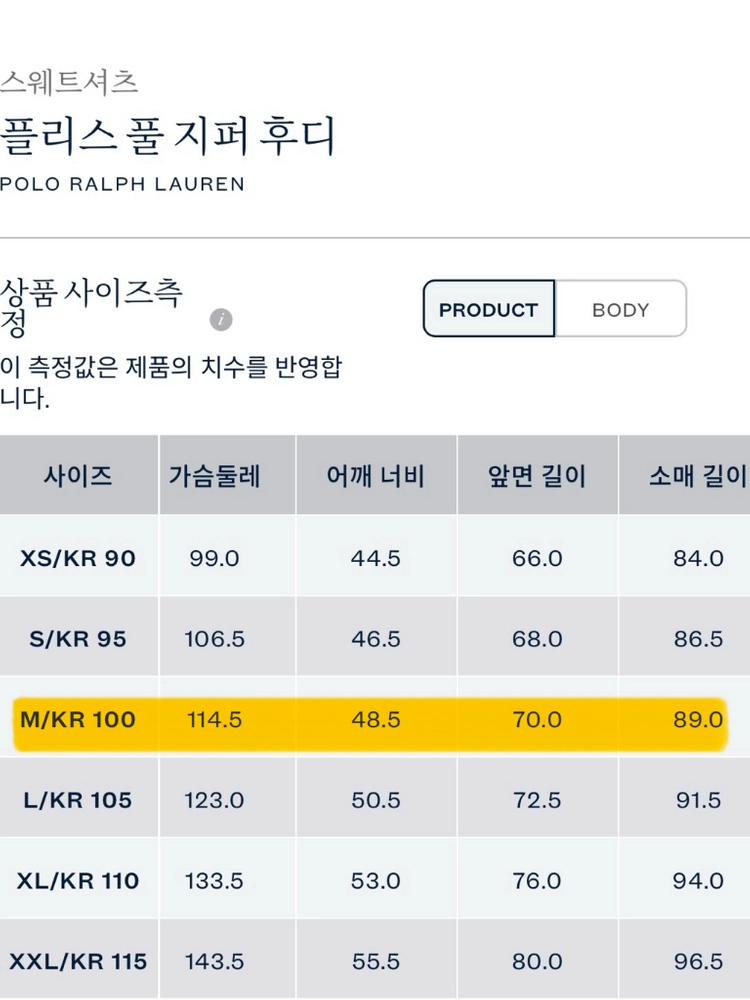This screenshot has width=750, height=1000.
Task: Choose the S/KR 95 size row label
Action: point(78,638)
